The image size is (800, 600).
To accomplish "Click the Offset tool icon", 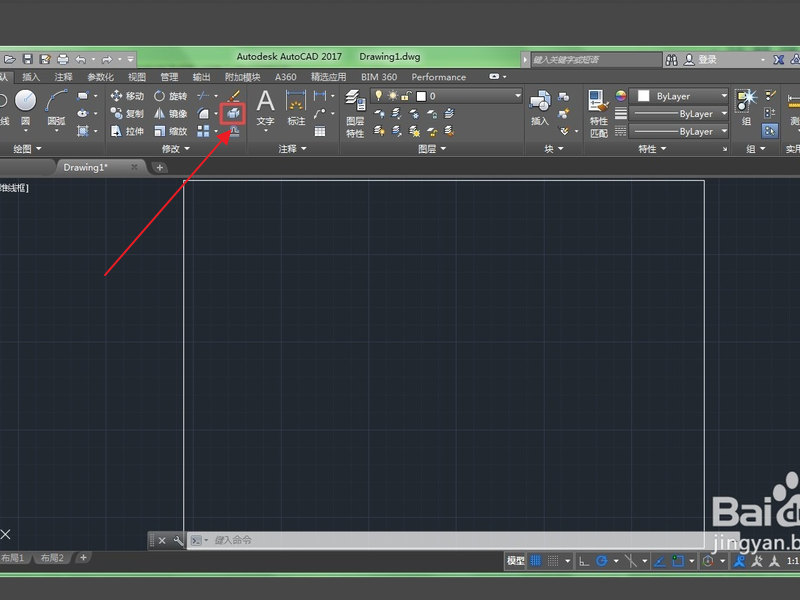I will 234,131.
